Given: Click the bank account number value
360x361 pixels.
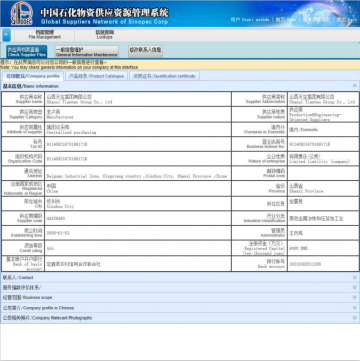Looking at the screenshot, I should point(305,264).
